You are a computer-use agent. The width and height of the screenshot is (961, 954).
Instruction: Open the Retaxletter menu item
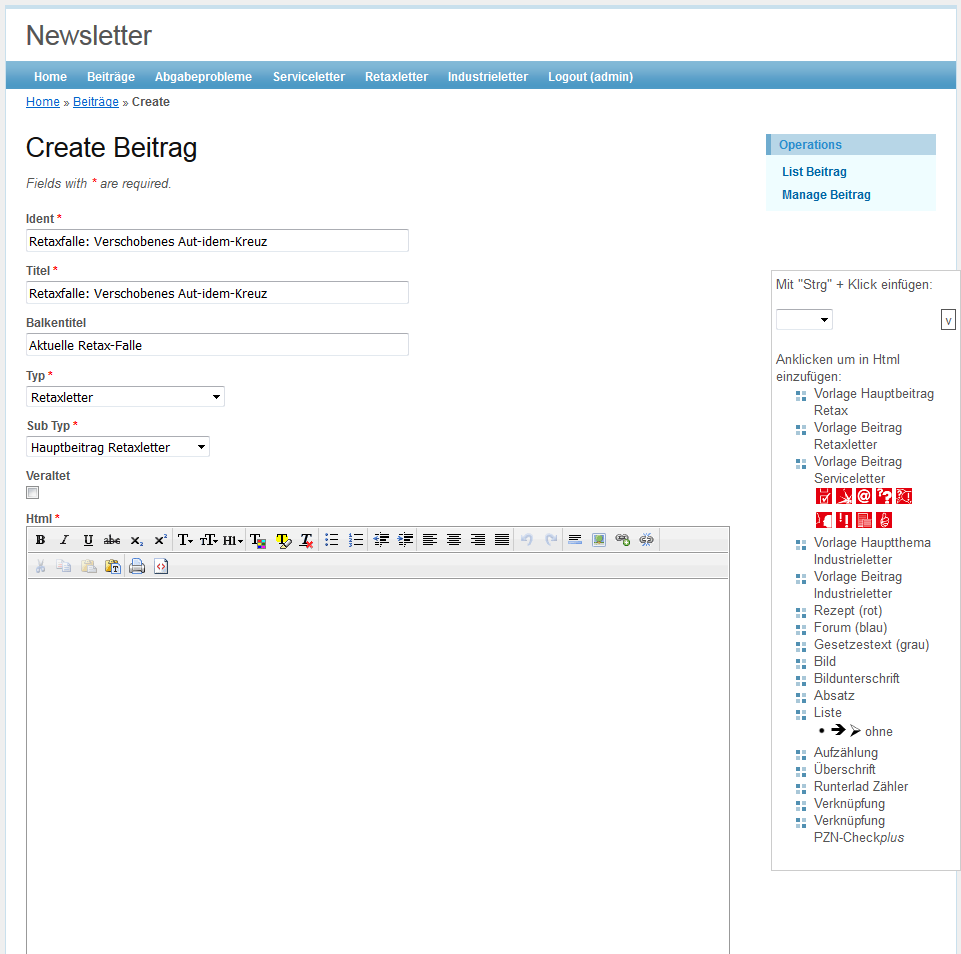point(396,77)
